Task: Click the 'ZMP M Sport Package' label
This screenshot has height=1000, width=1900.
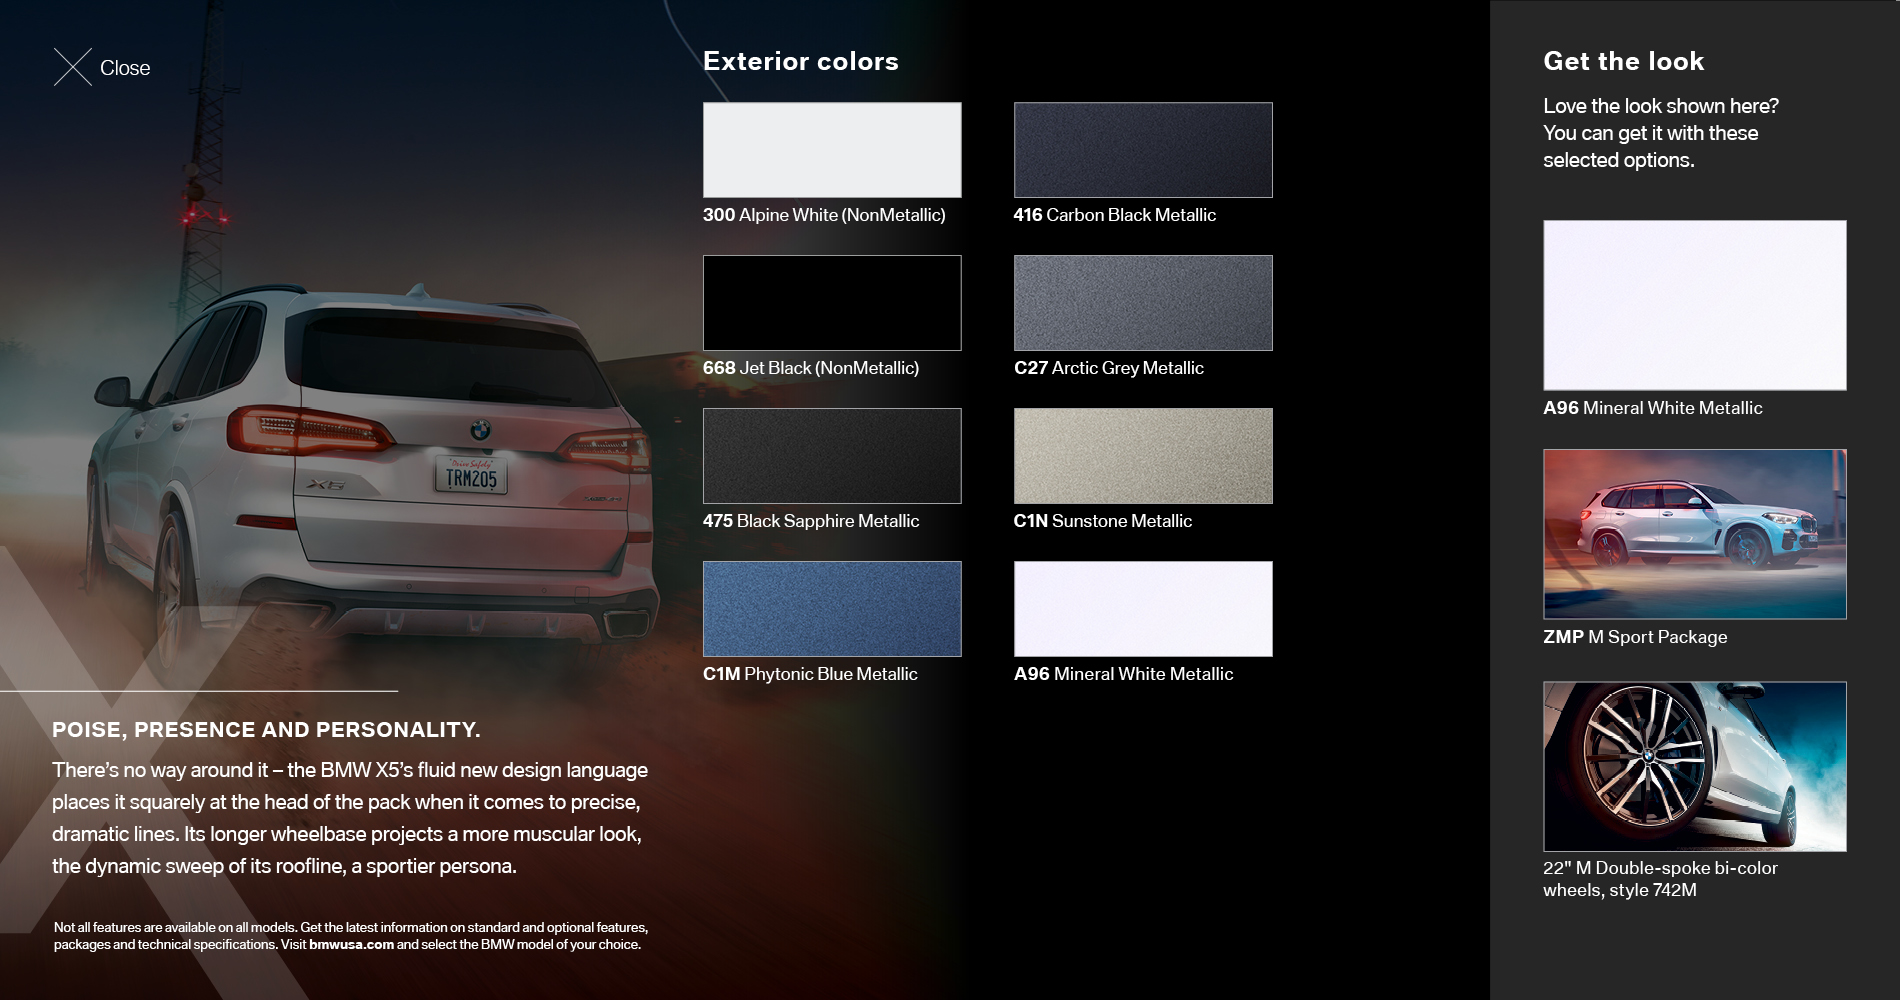Action: tap(1635, 637)
